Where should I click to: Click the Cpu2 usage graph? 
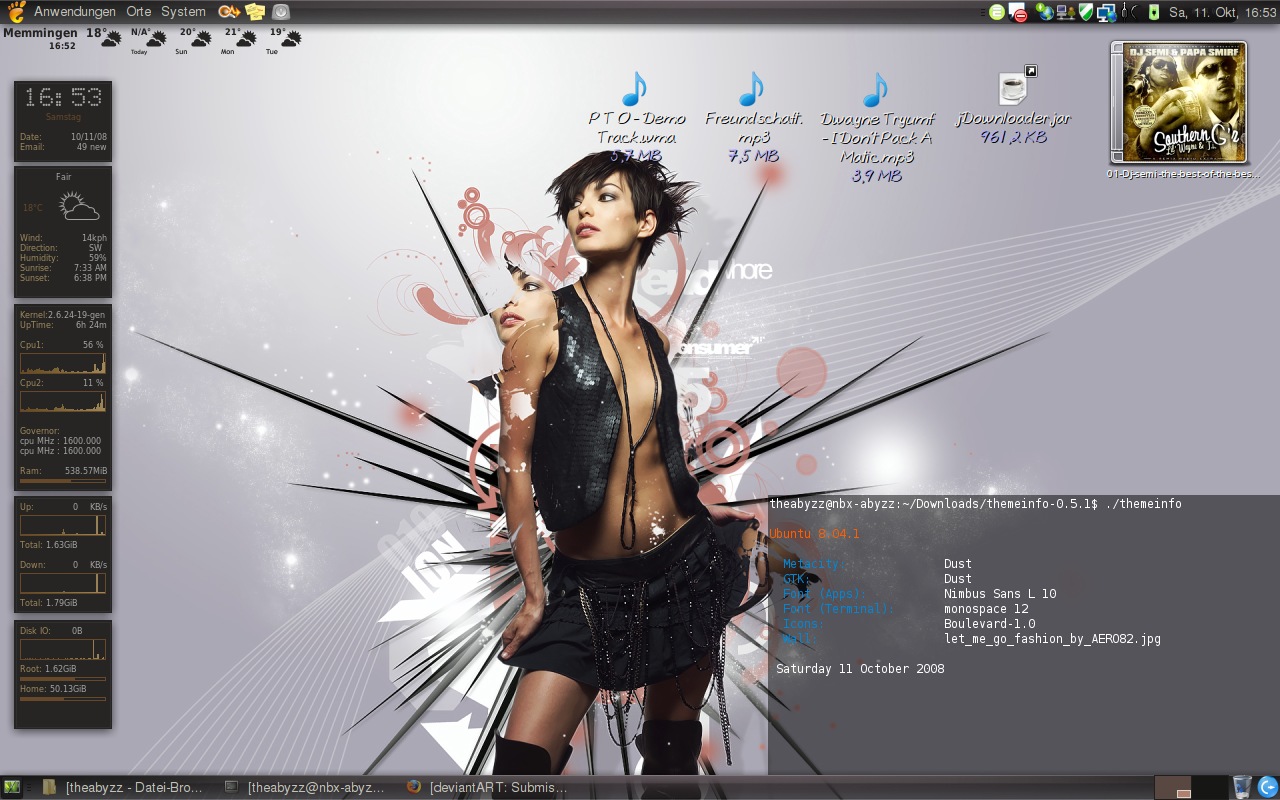tap(62, 401)
